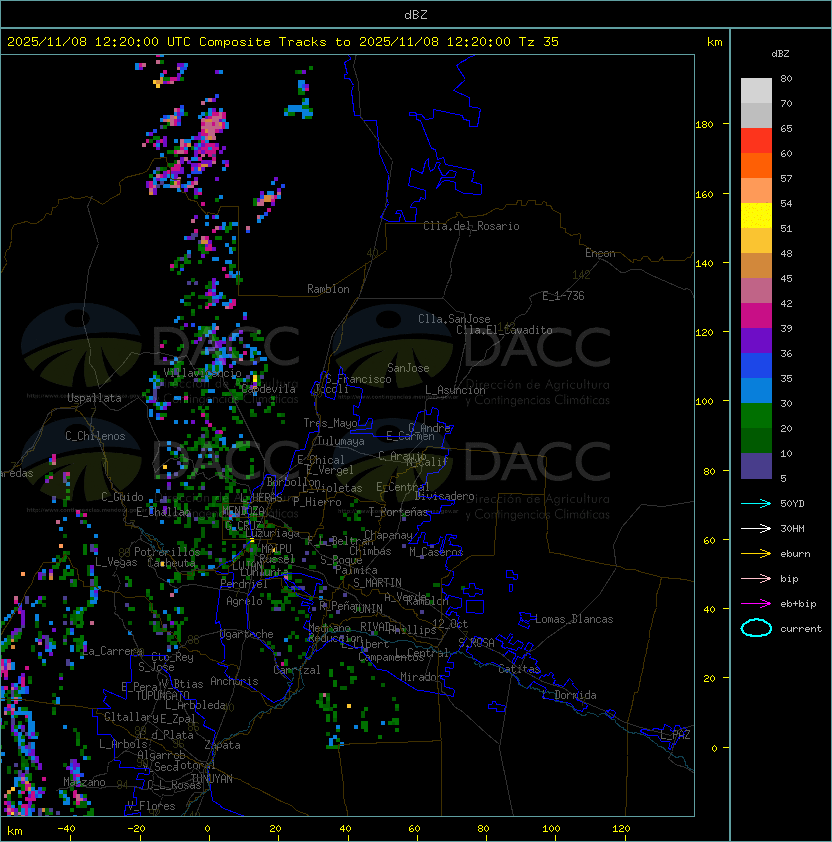Click the 'Manzano' place label

pyautogui.click(x=84, y=782)
